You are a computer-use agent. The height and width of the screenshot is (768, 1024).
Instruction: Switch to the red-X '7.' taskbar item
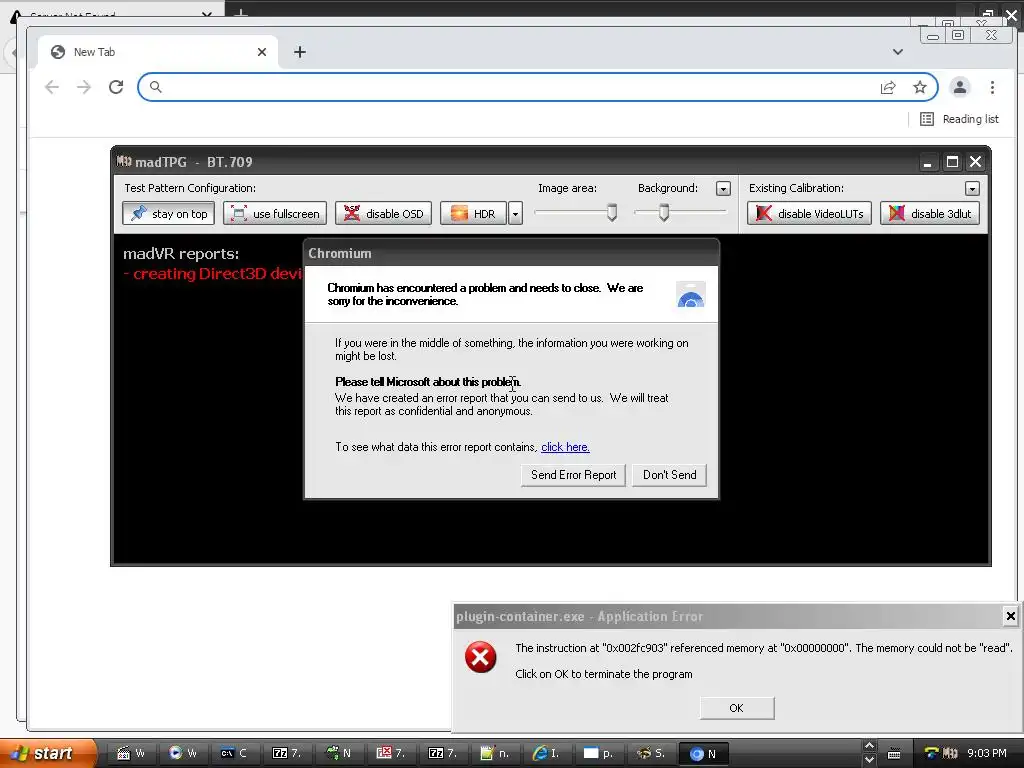coord(391,753)
